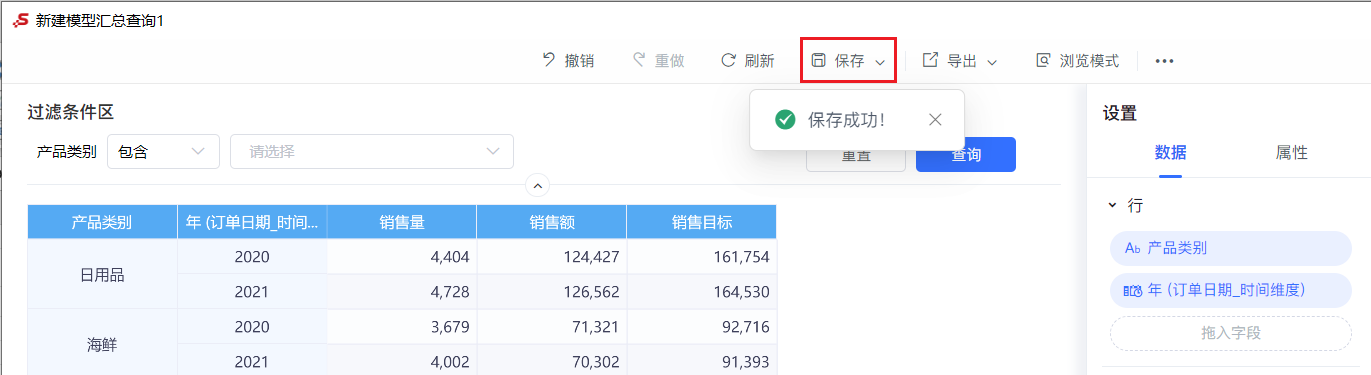
Task: Select sales target cell 161,754
Action: coord(701,257)
